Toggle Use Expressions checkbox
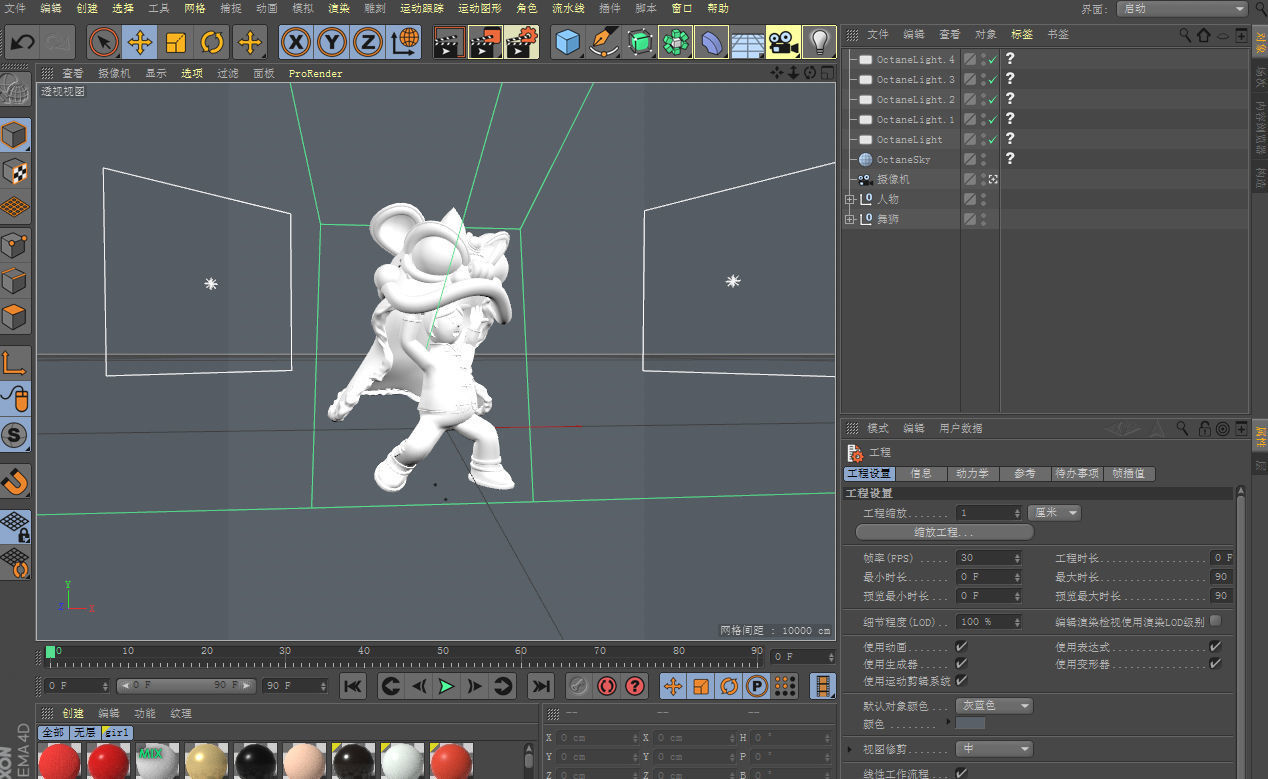 [x=1215, y=646]
